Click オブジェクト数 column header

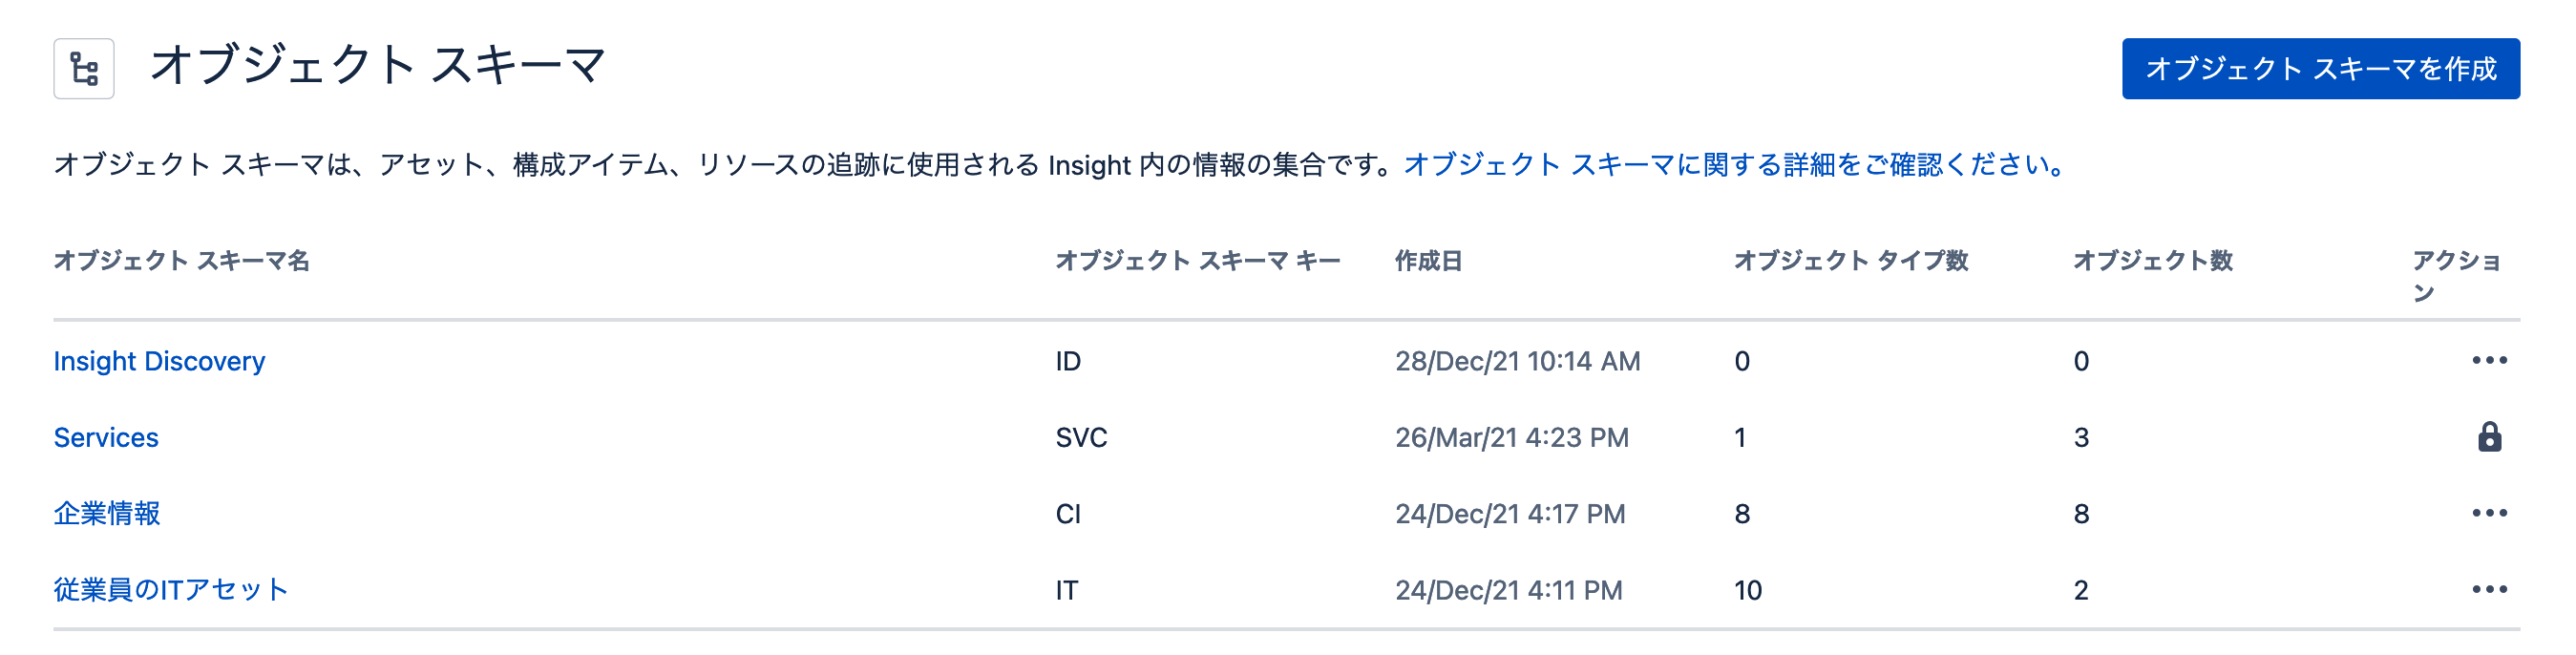coord(2152,261)
